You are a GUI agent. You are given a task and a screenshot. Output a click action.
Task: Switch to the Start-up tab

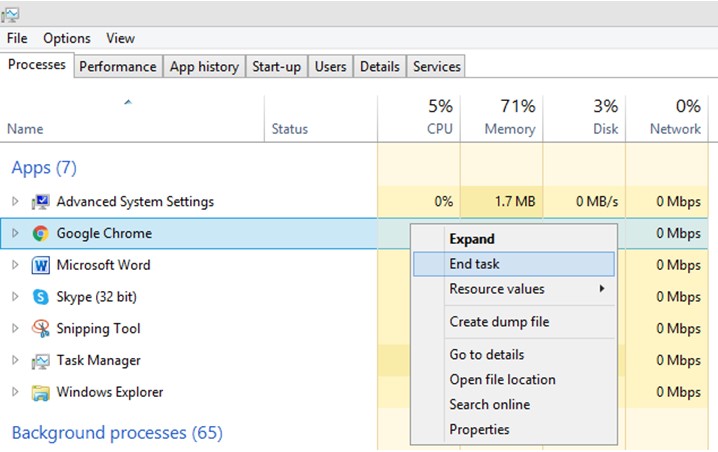277,66
